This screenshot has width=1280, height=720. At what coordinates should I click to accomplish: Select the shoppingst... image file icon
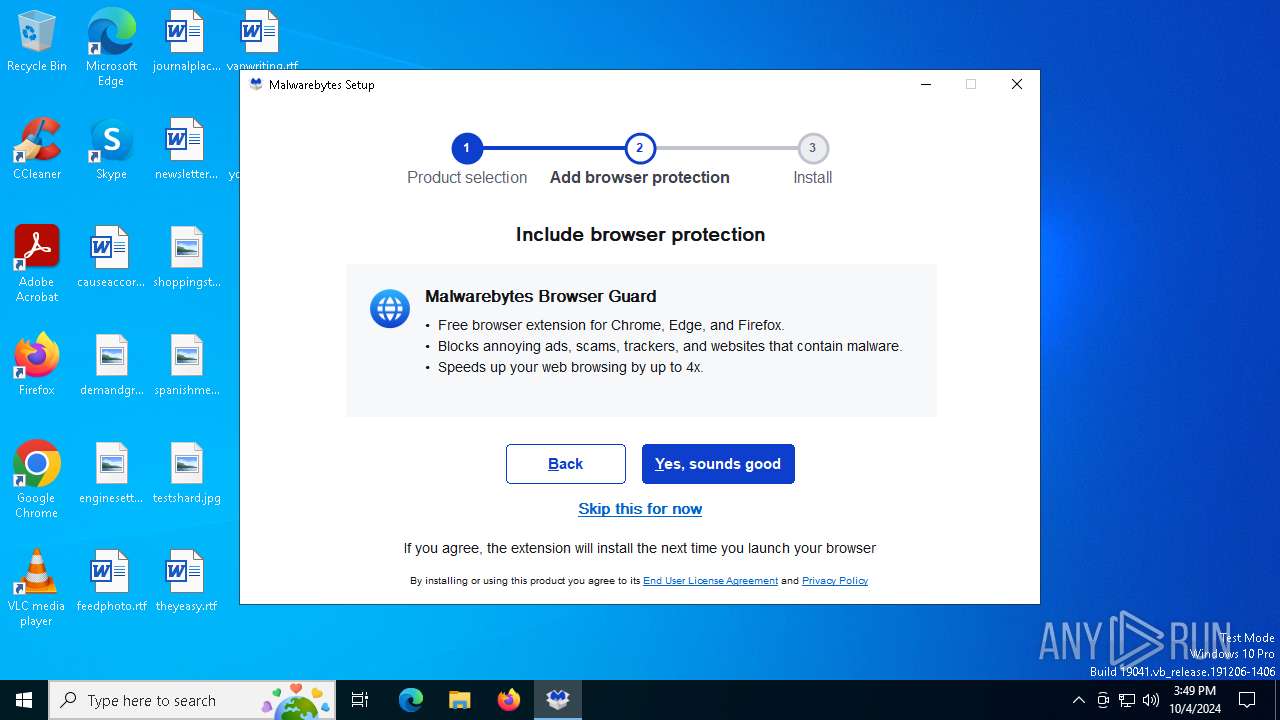186,257
